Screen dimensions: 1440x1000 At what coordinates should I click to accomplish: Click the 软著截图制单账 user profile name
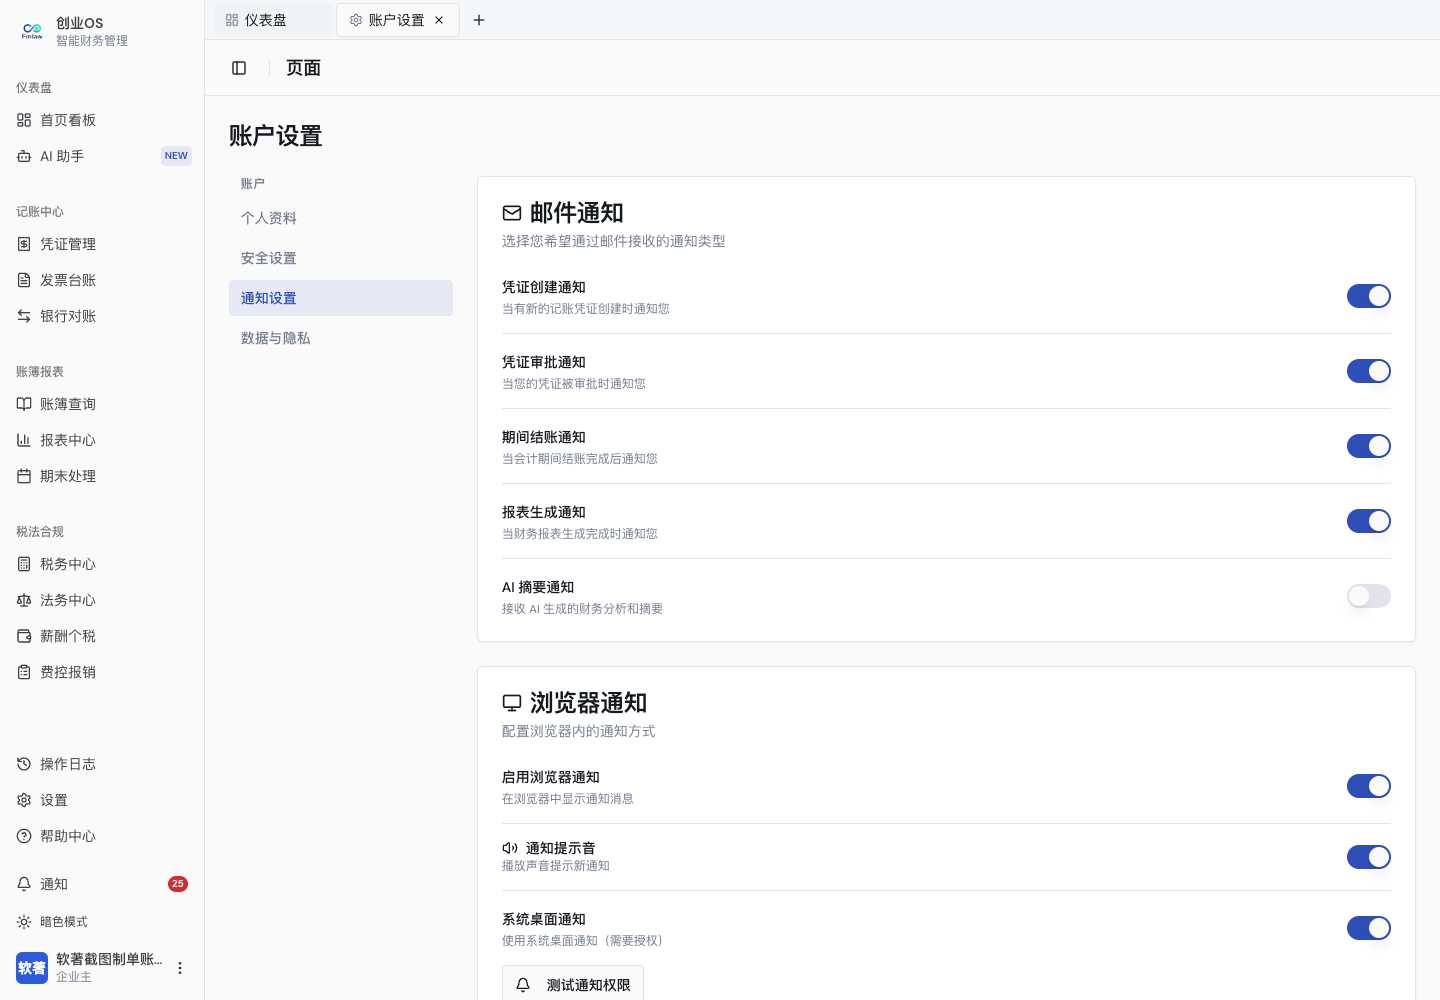point(109,959)
